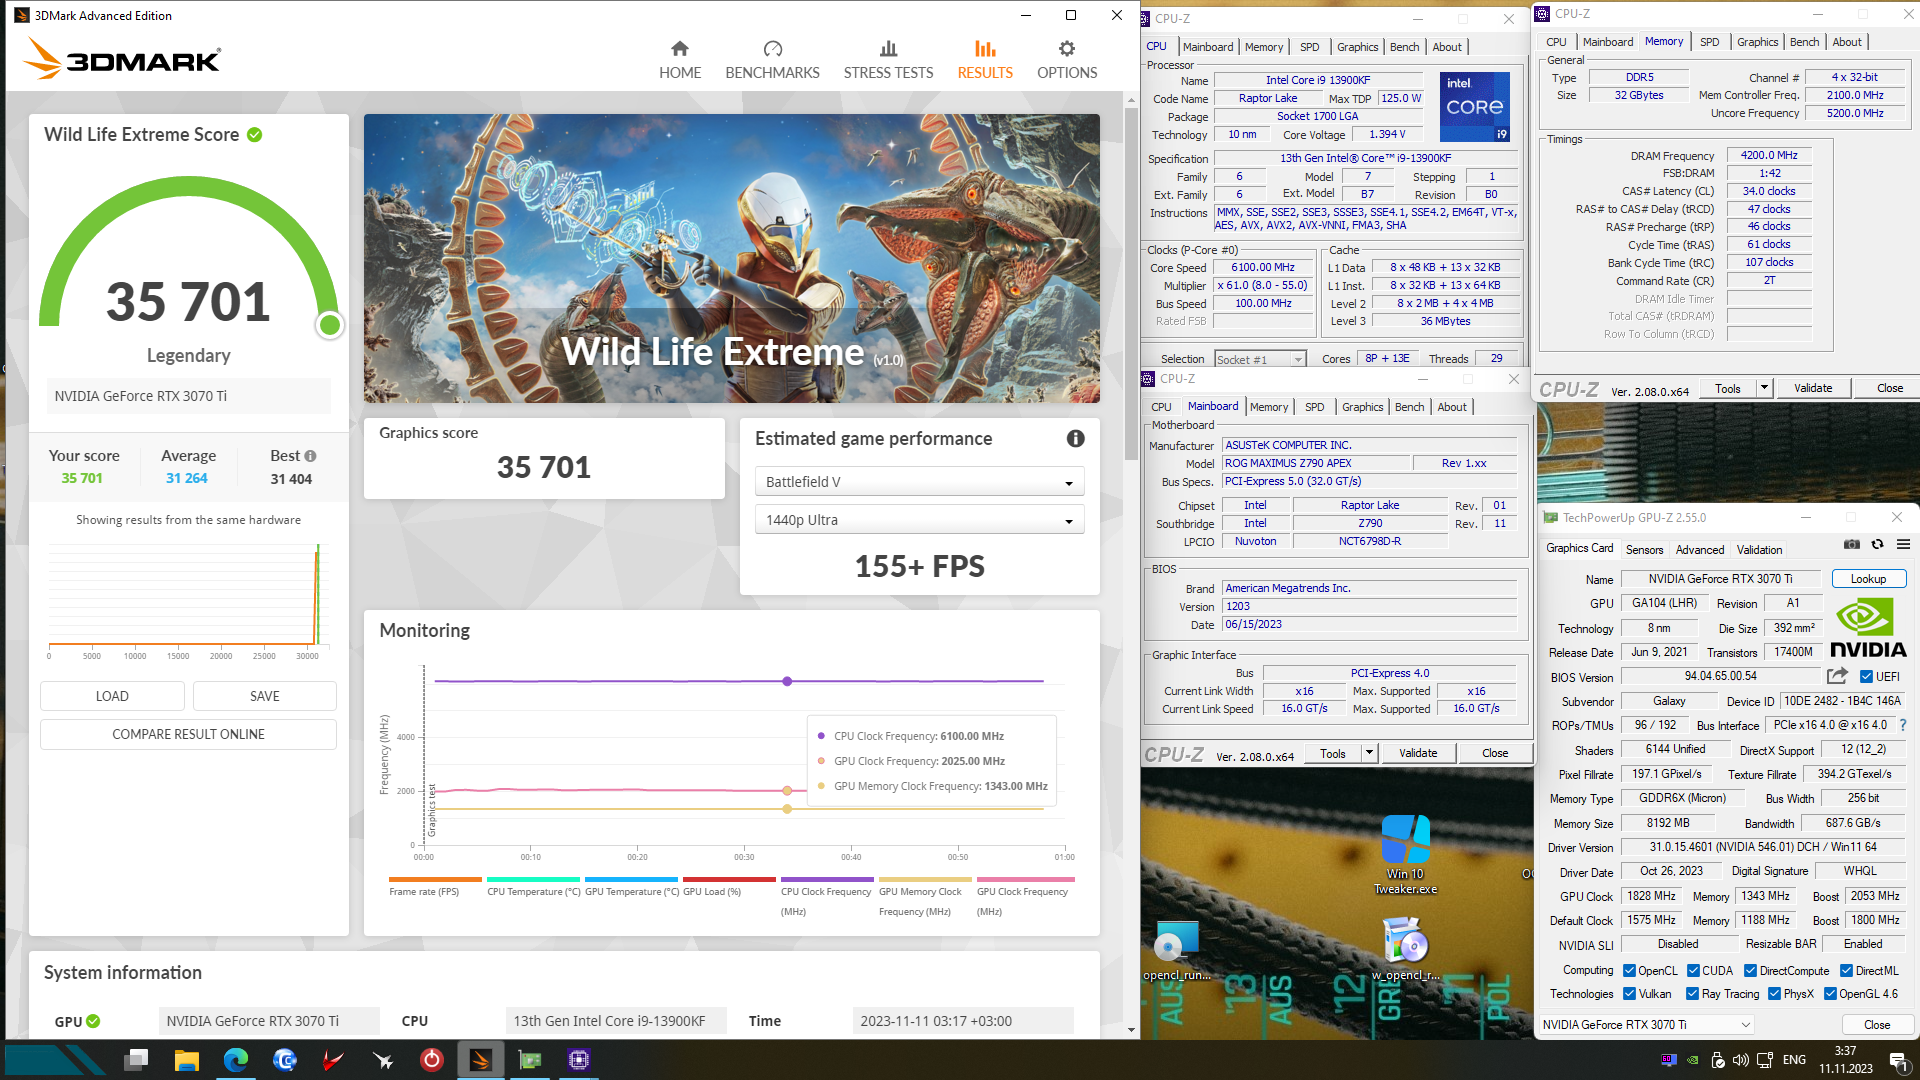Screen dimensions: 1920x1080
Task: Click the NVIDIA logo in GPU-Z
Action: pyautogui.click(x=1868, y=626)
